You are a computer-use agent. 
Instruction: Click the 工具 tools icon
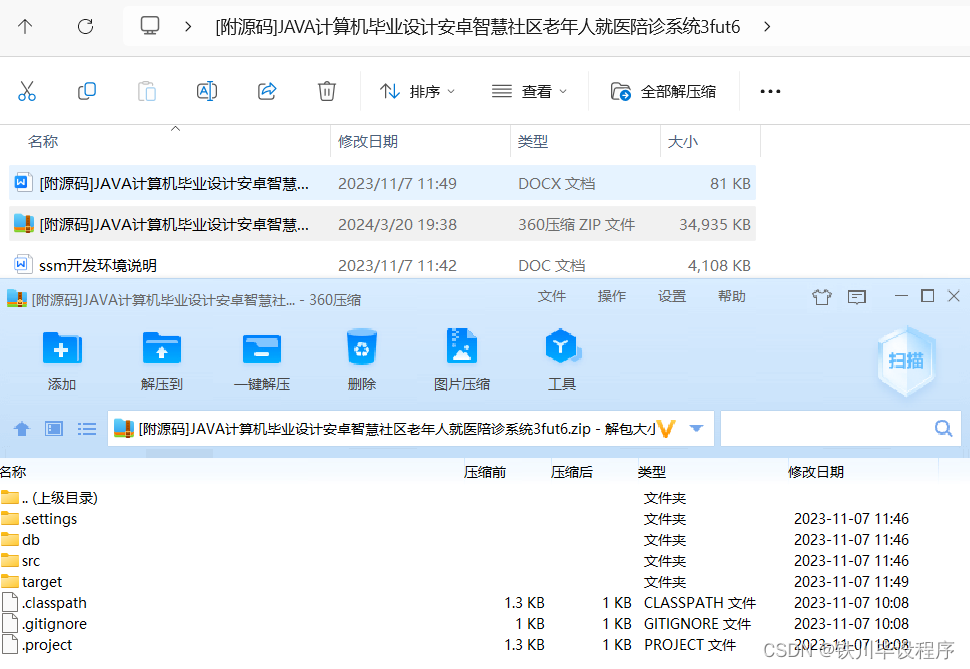pyautogui.click(x=562, y=360)
